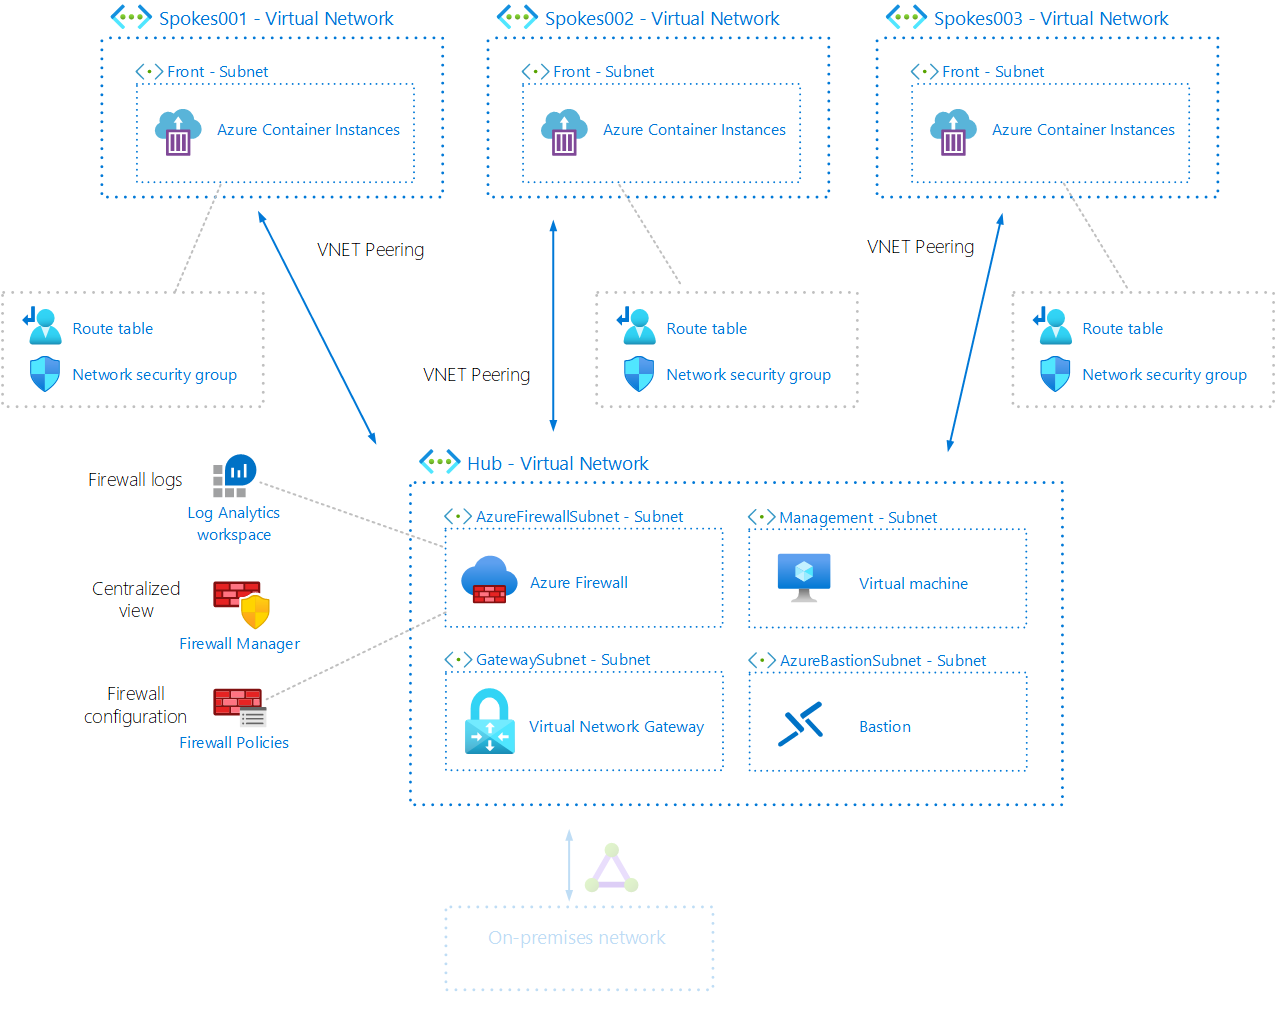The image size is (1276, 1028).
Task: Click the Bastion icon
Action: coord(800,724)
